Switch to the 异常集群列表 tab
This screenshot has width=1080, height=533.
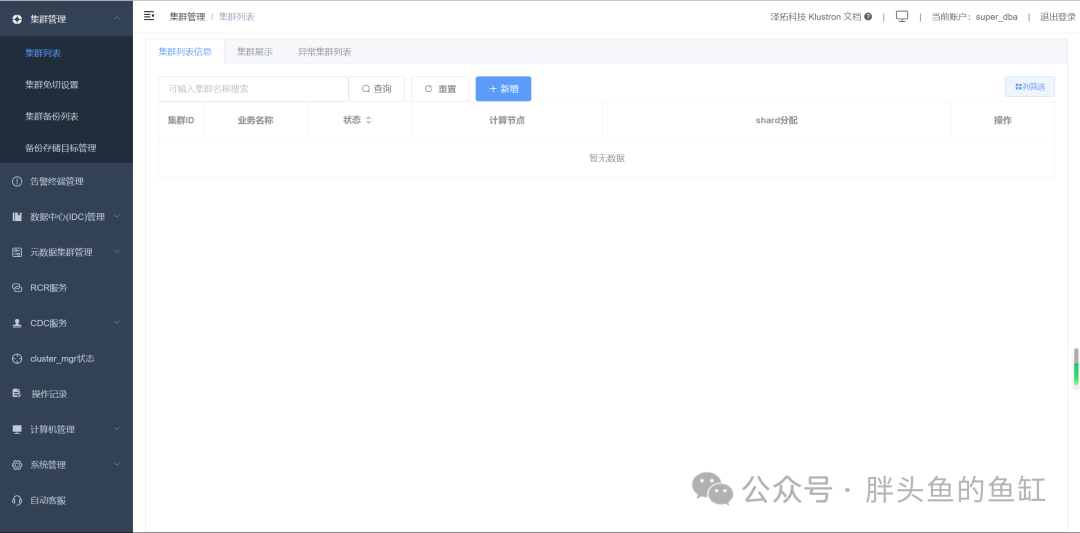pyautogui.click(x=324, y=52)
